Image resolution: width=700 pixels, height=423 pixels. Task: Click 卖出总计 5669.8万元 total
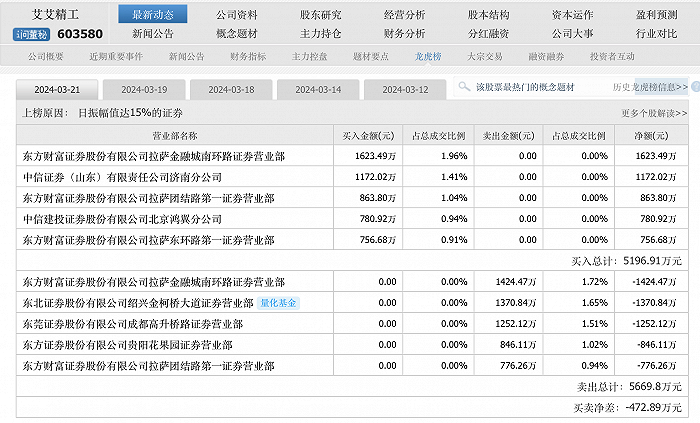click(629, 387)
